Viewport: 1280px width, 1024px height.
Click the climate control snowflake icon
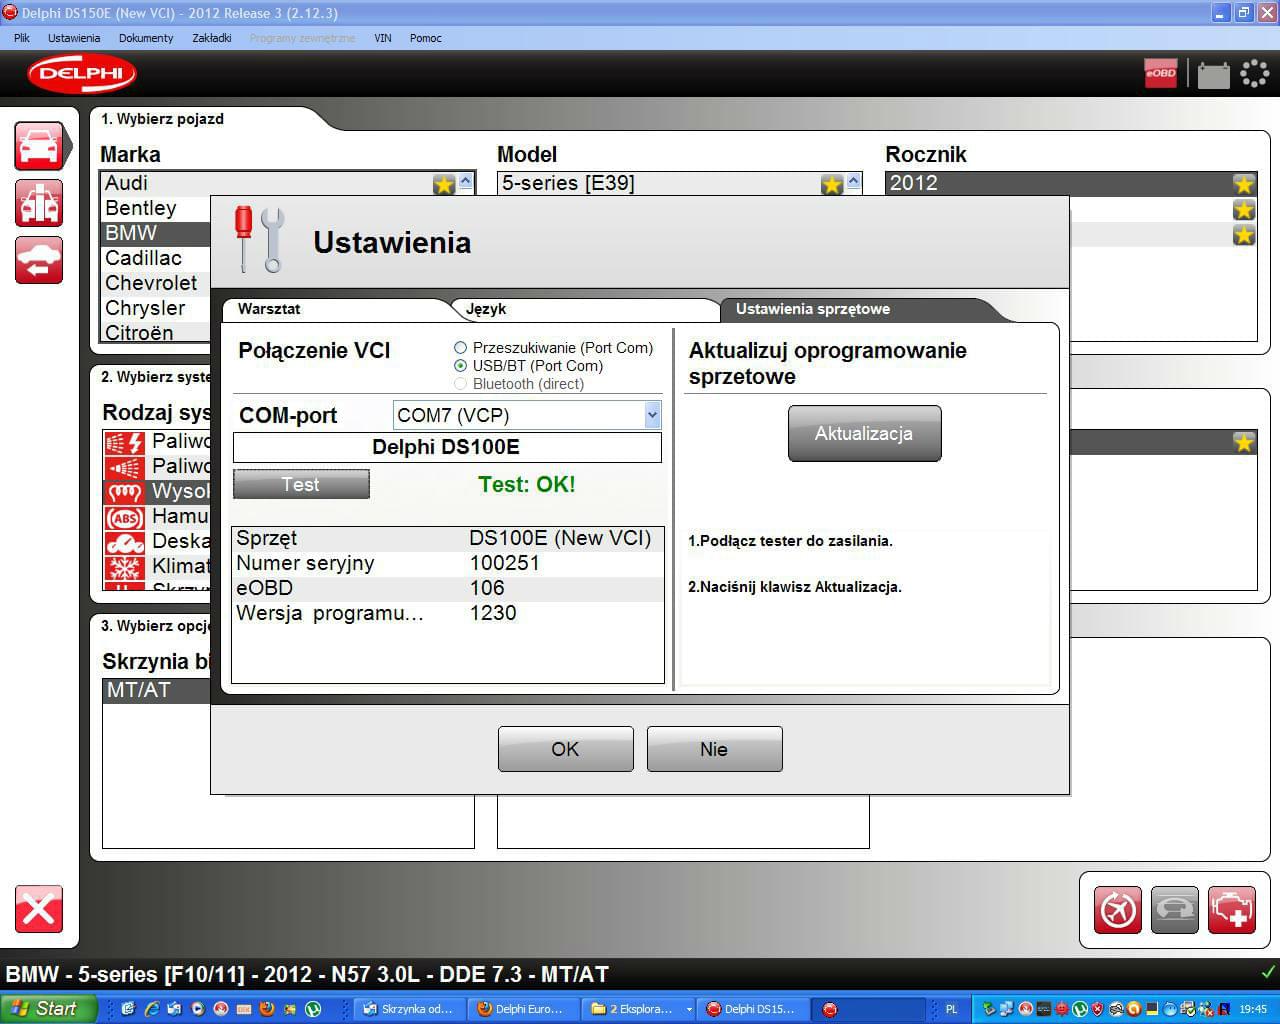(124, 567)
